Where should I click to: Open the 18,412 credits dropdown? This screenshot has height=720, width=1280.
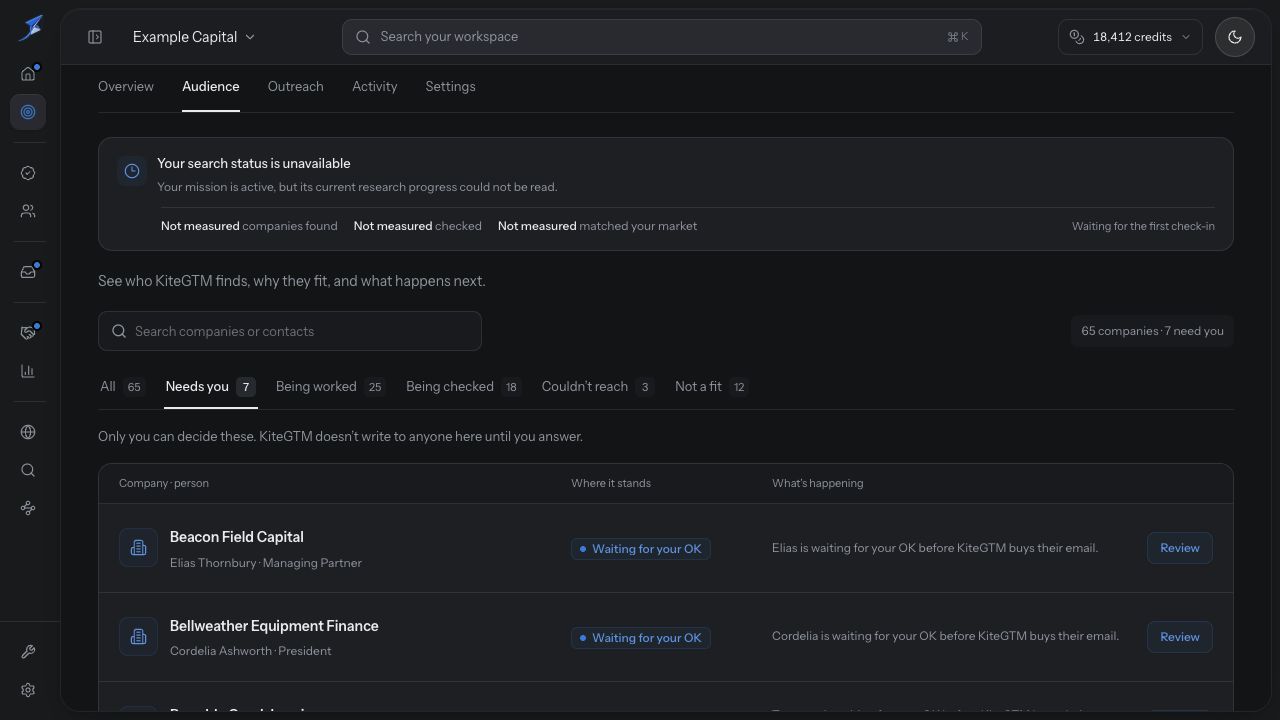point(1130,37)
